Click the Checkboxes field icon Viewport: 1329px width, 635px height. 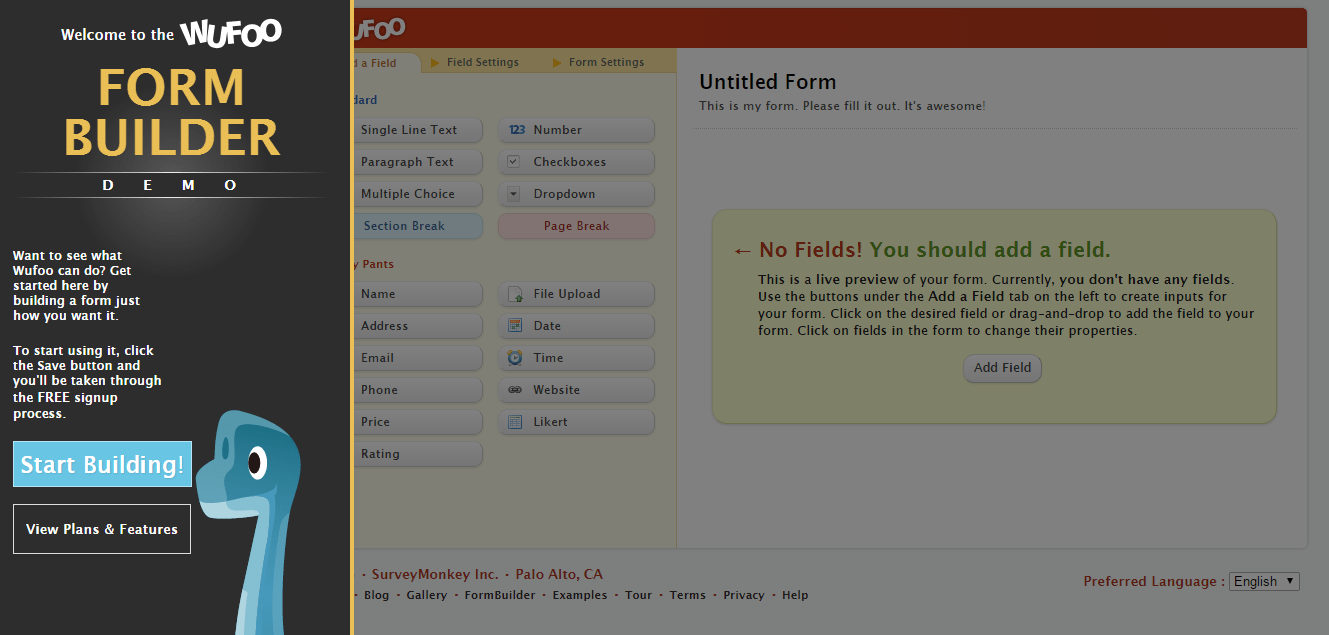point(514,162)
